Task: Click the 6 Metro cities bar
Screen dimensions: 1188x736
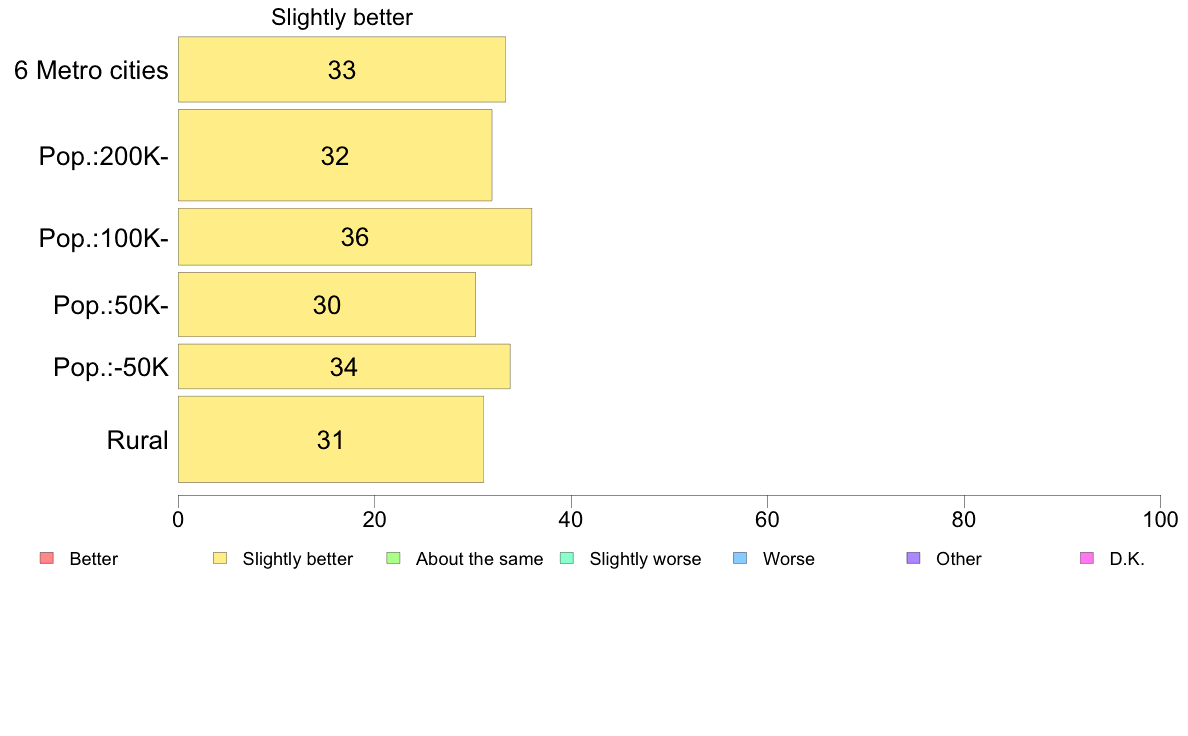Action: click(x=341, y=69)
